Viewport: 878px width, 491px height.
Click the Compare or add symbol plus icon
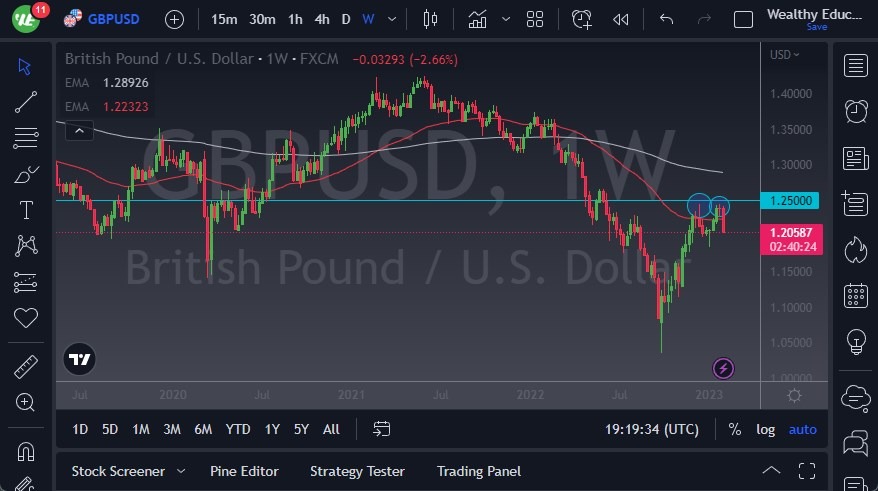(x=174, y=19)
